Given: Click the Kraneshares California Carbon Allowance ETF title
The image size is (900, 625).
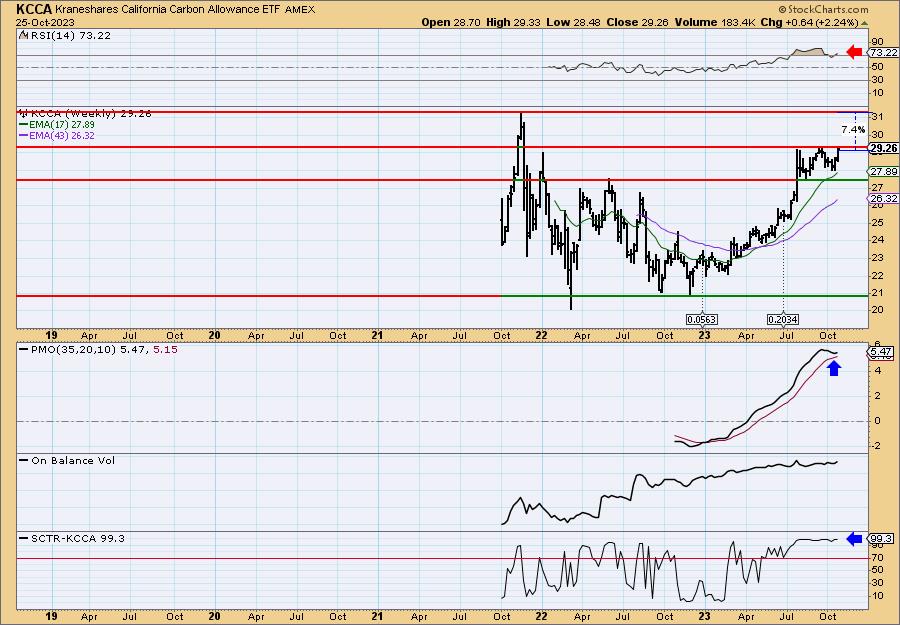Looking at the screenshot, I should pos(168,10).
